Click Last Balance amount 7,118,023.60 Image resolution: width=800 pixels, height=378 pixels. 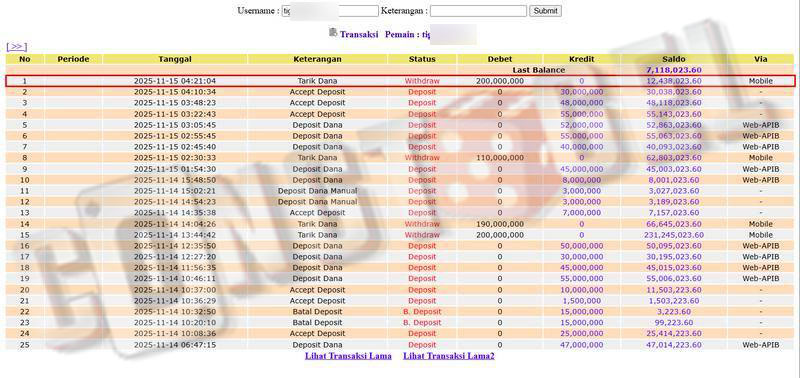pos(674,70)
